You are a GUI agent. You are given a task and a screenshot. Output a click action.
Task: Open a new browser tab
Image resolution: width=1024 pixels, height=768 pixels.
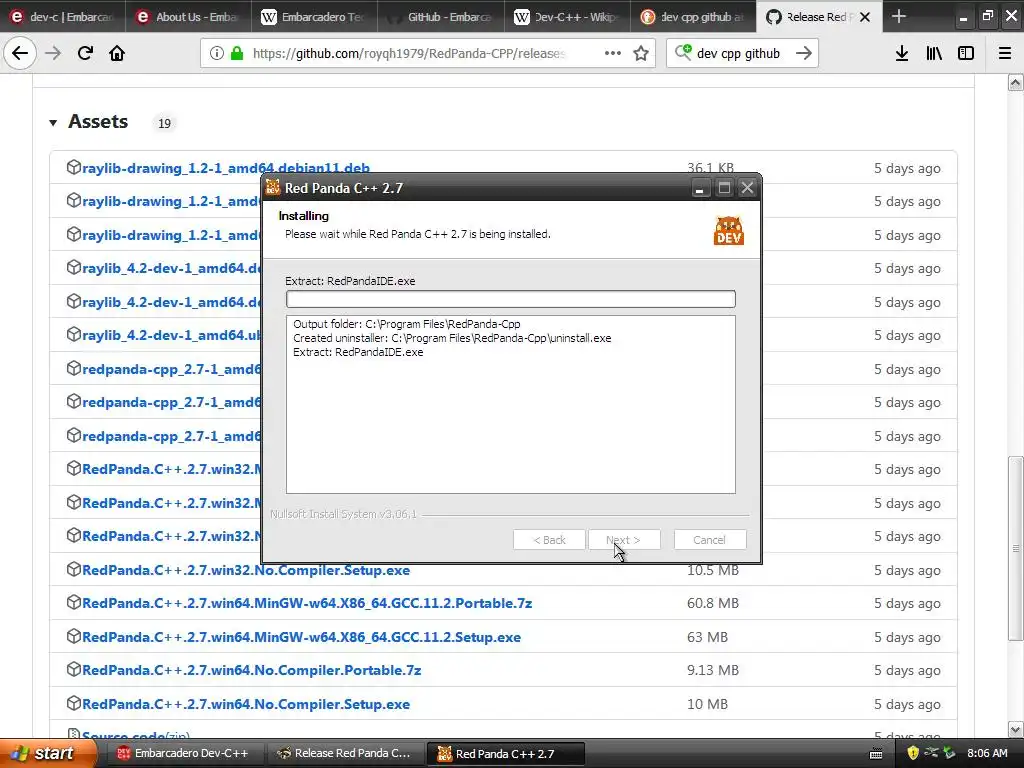[x=899, y=16]
